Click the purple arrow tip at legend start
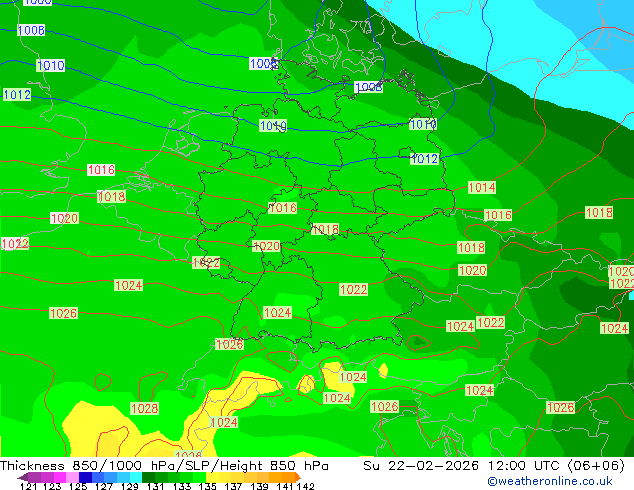Image resolution: width=634 pixels, height=490 pixels. [x=23, y=477]
